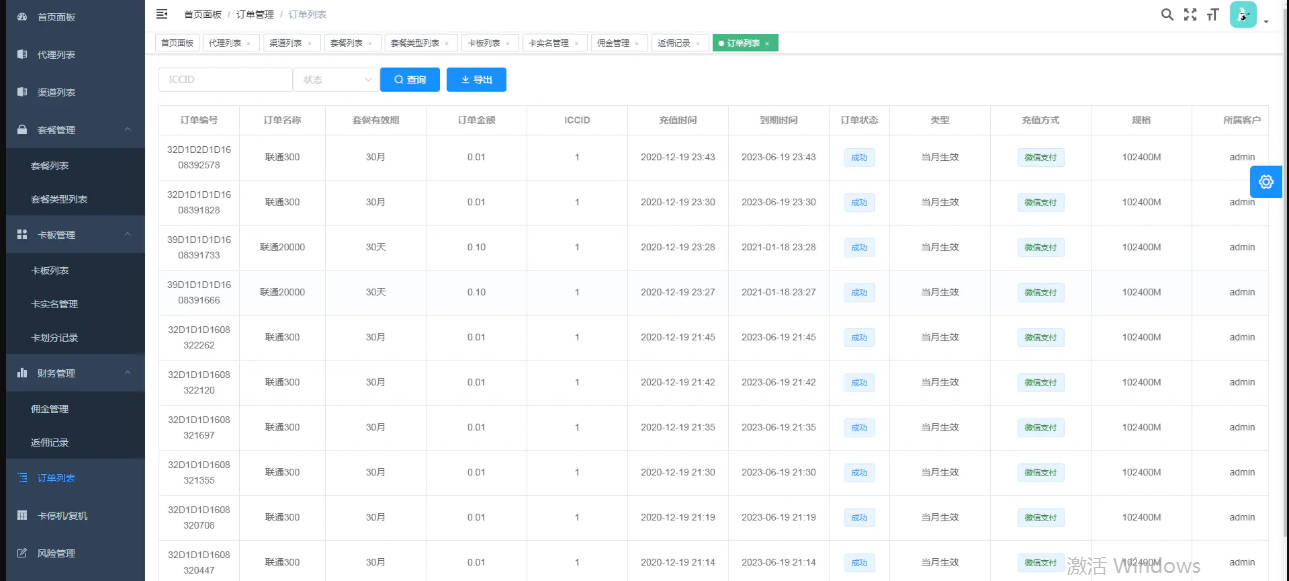Open the floating blue settings gear

click(1266, 181)
